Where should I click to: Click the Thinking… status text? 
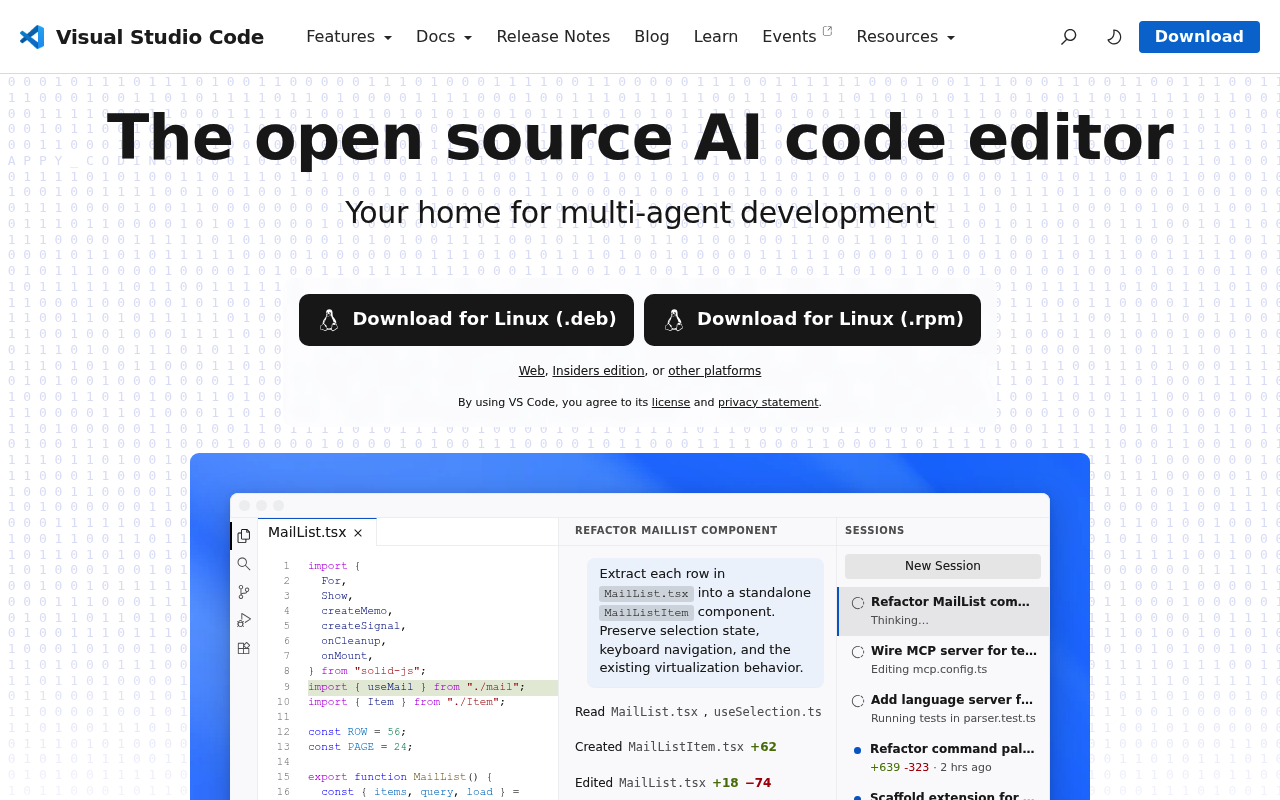click(x=900, y=621)
